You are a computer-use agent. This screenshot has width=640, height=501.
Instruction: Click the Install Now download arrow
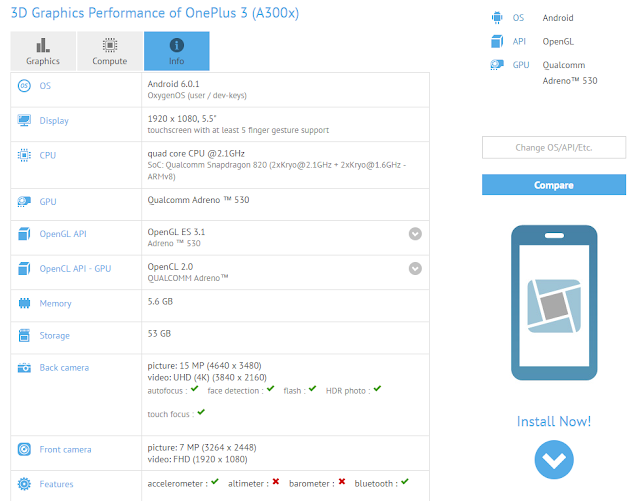554,460
